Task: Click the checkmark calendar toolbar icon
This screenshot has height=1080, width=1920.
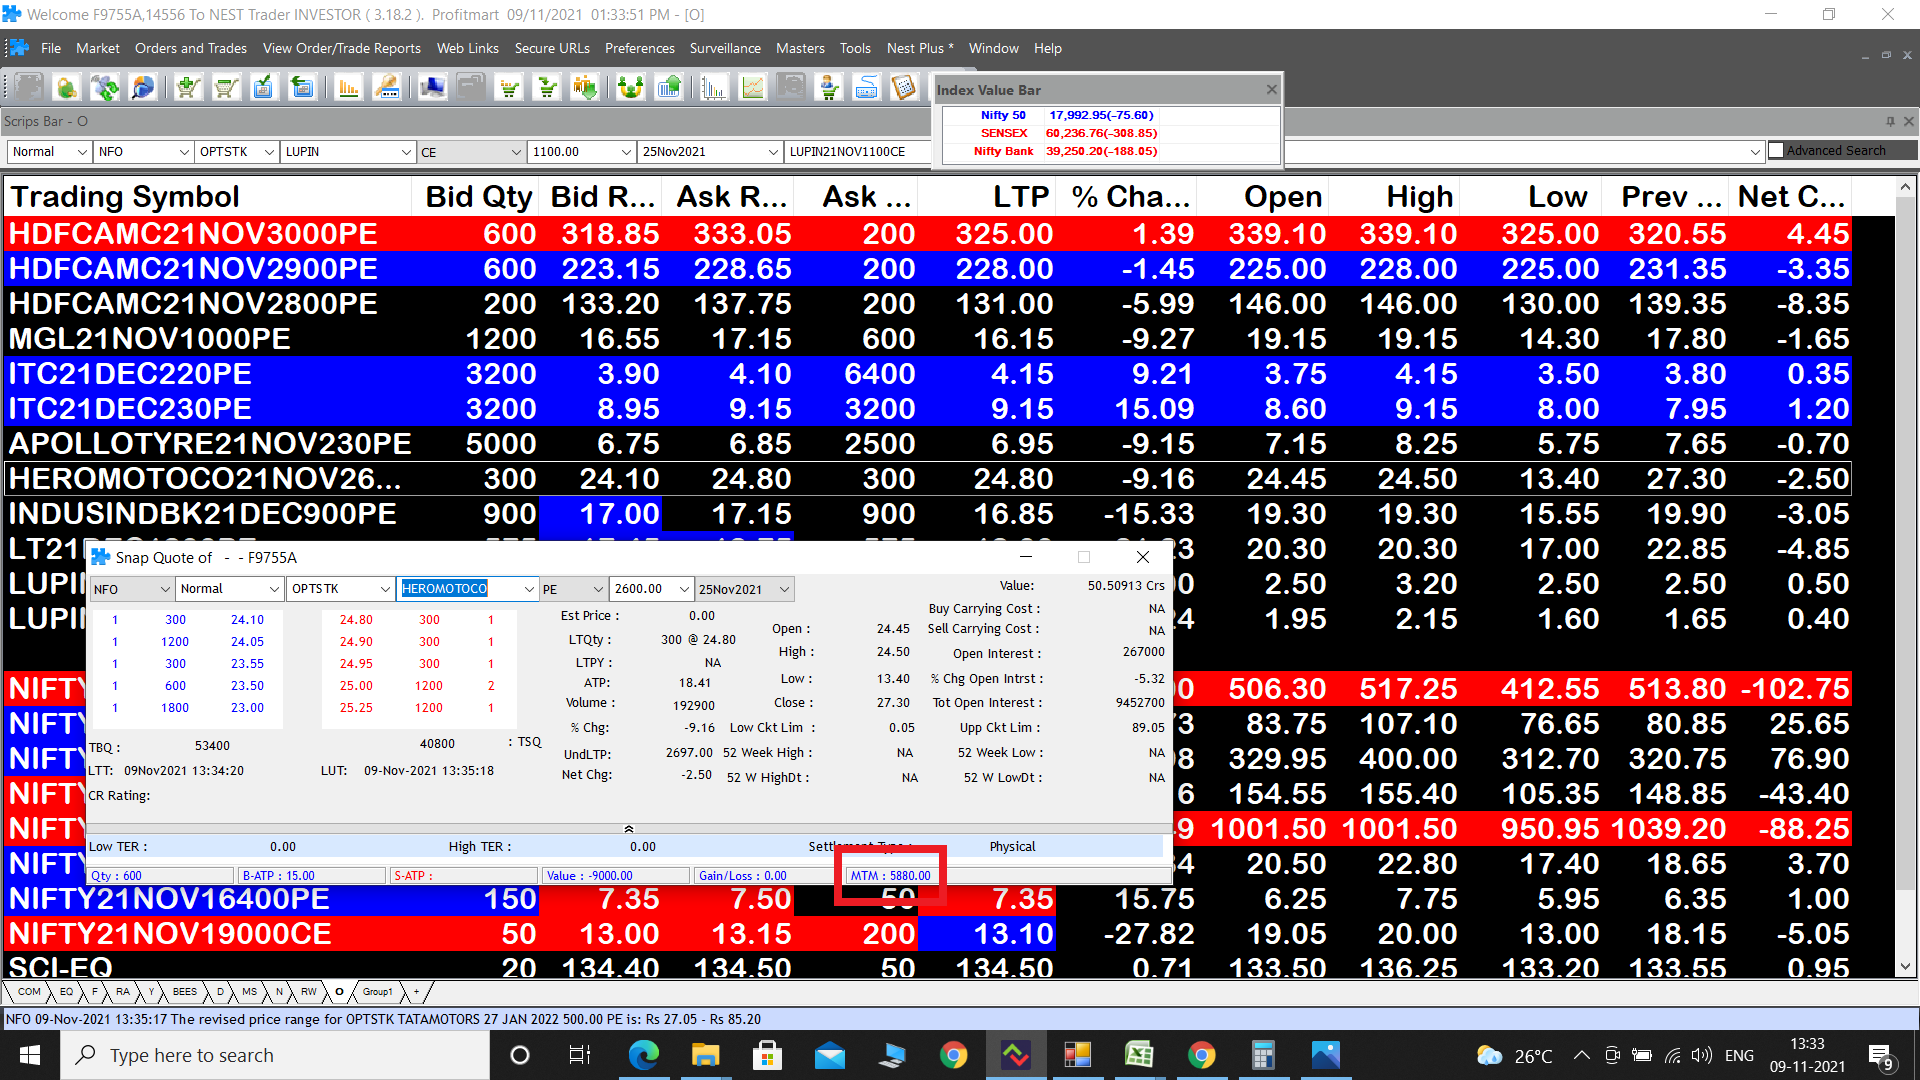Action: coord(263,88)
